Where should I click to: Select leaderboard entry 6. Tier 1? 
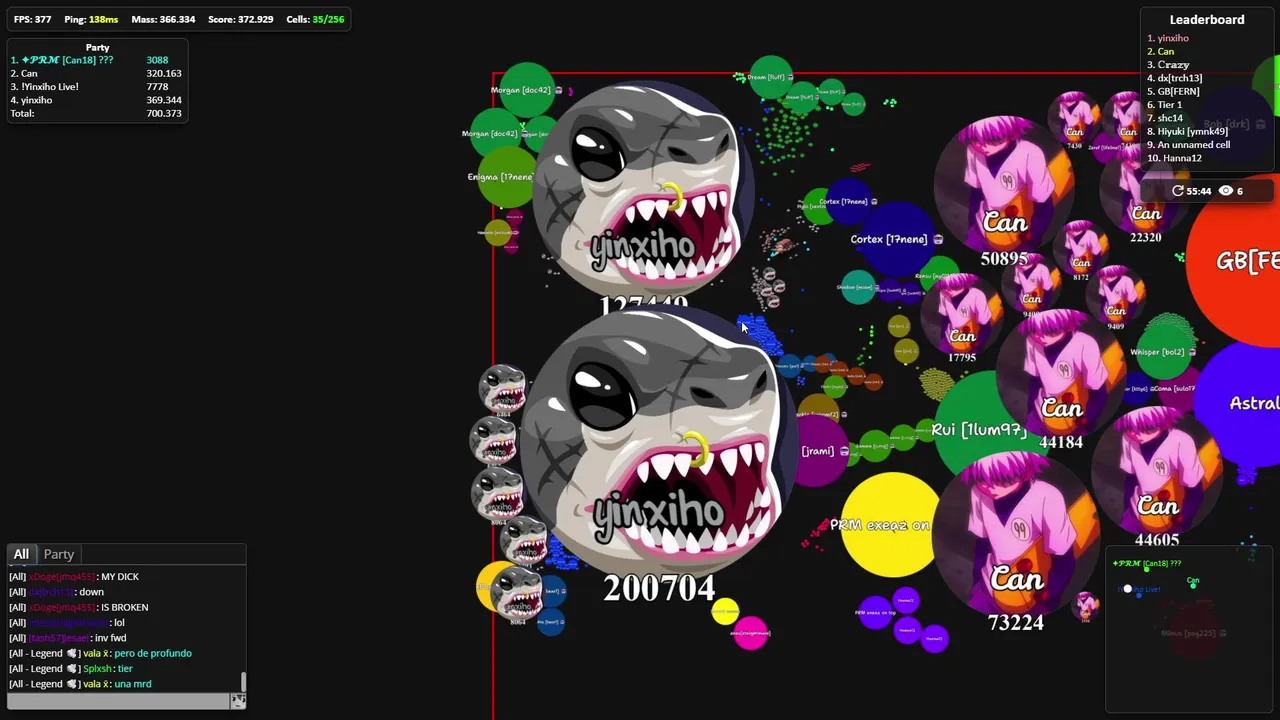tap(1165, 104)
